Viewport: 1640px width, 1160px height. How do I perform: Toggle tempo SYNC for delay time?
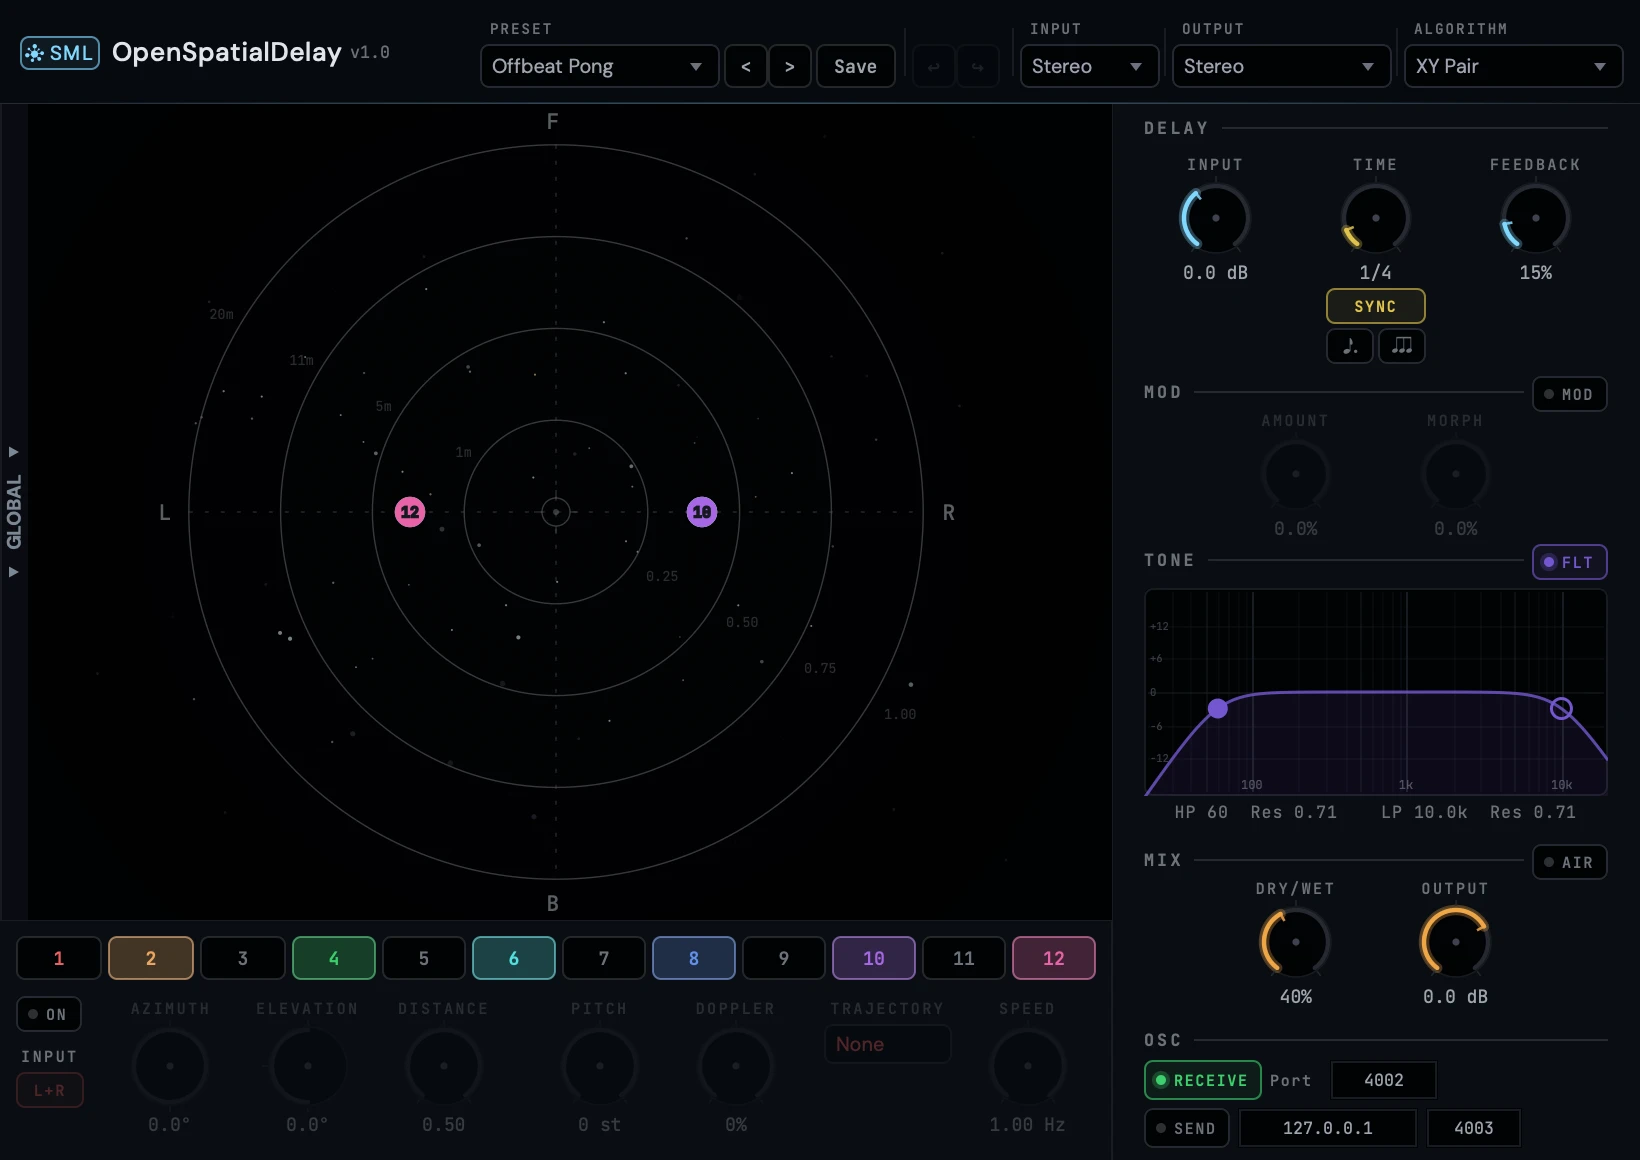[x=1376, y=306]
